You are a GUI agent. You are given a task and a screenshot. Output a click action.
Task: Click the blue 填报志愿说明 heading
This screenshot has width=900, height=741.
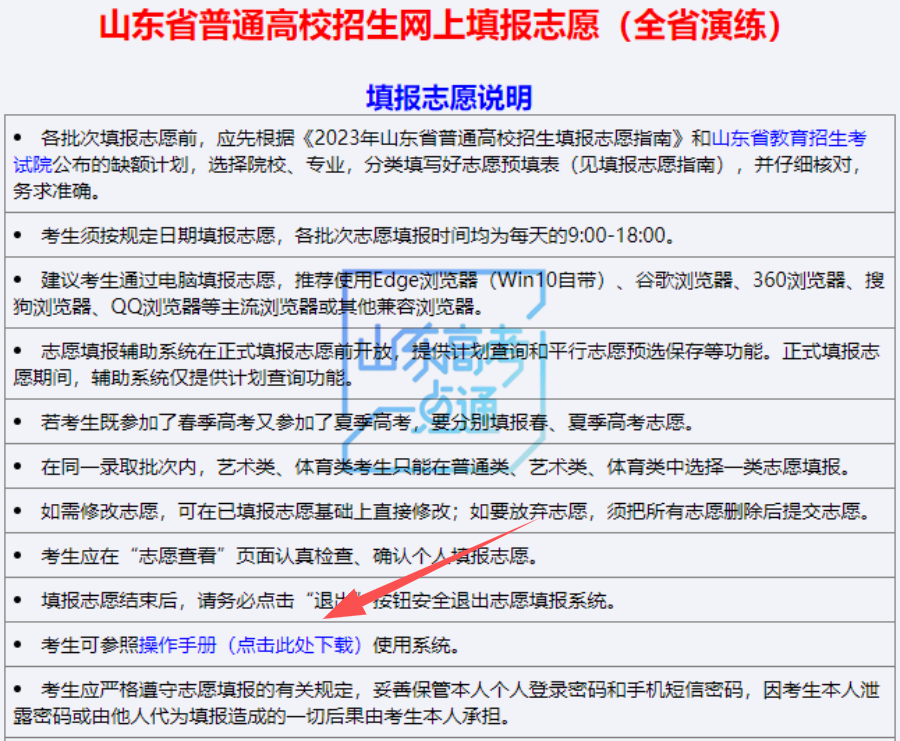(x=449, y=97)
